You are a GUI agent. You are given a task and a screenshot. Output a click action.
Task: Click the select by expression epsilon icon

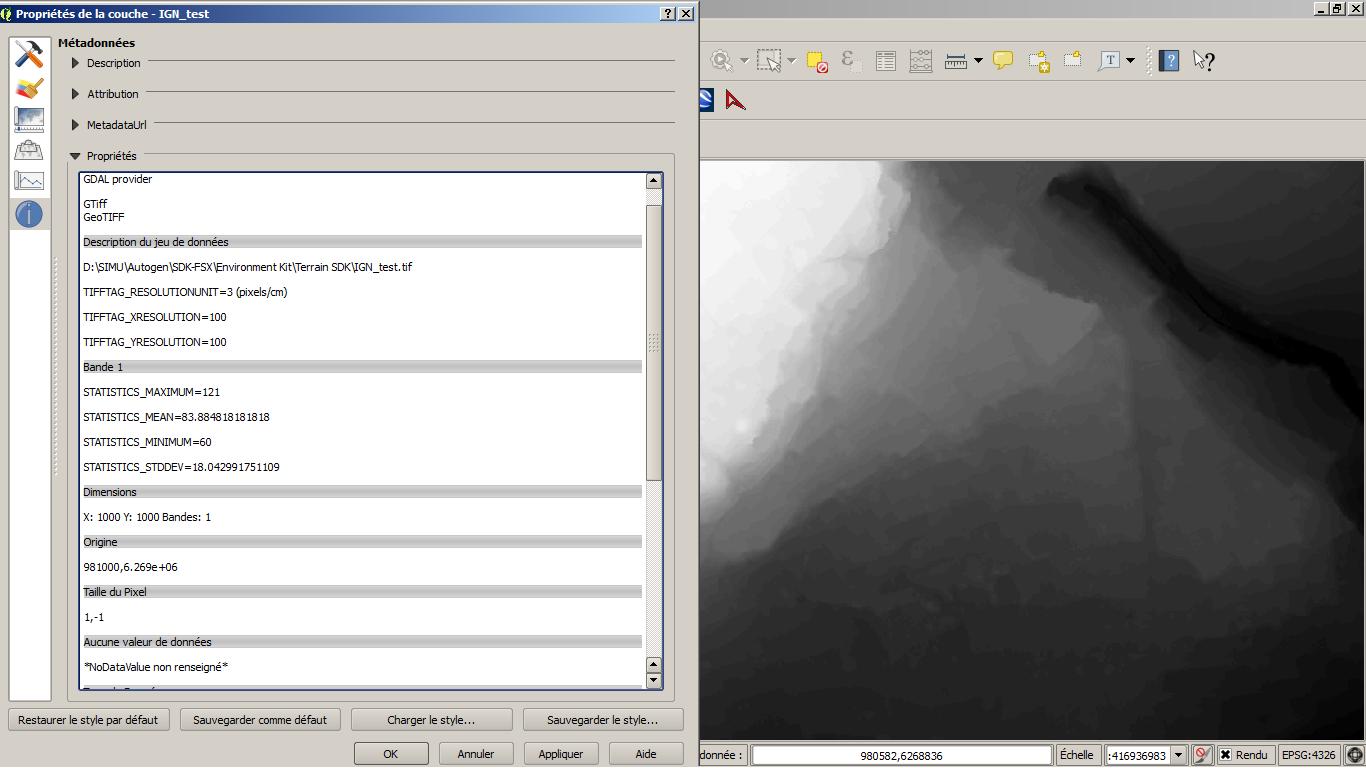pos(851,61)
